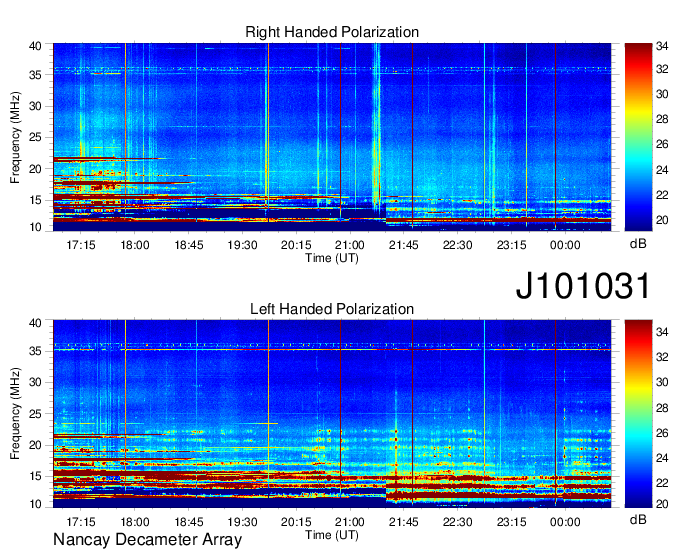Select the 35 MHz frequency tick on the left-handed plot

coord(35,351)
